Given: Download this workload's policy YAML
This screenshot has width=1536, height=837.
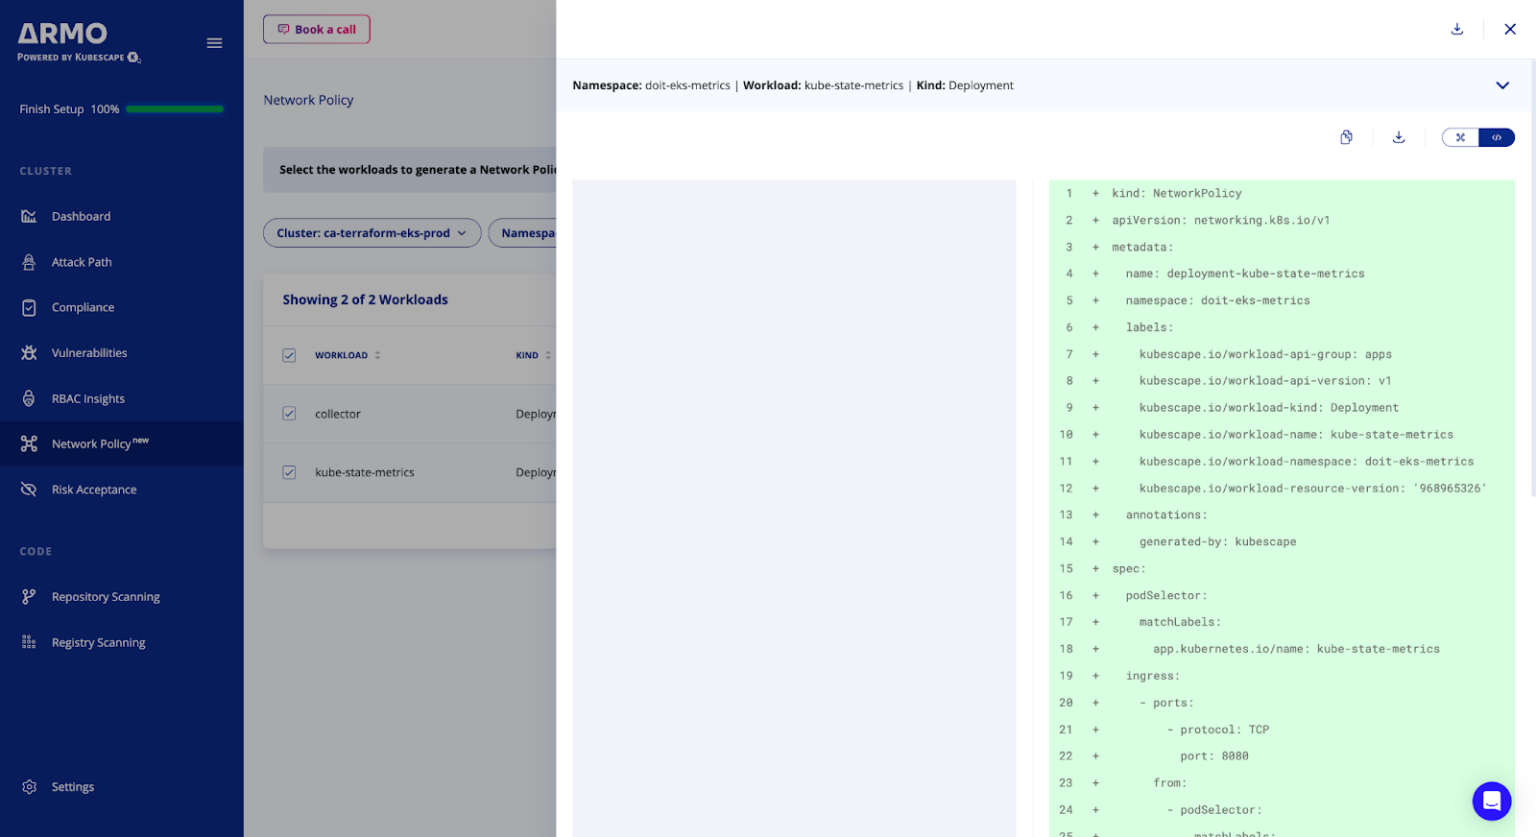Looking at the screenshot, I should tap(1399, 137).
